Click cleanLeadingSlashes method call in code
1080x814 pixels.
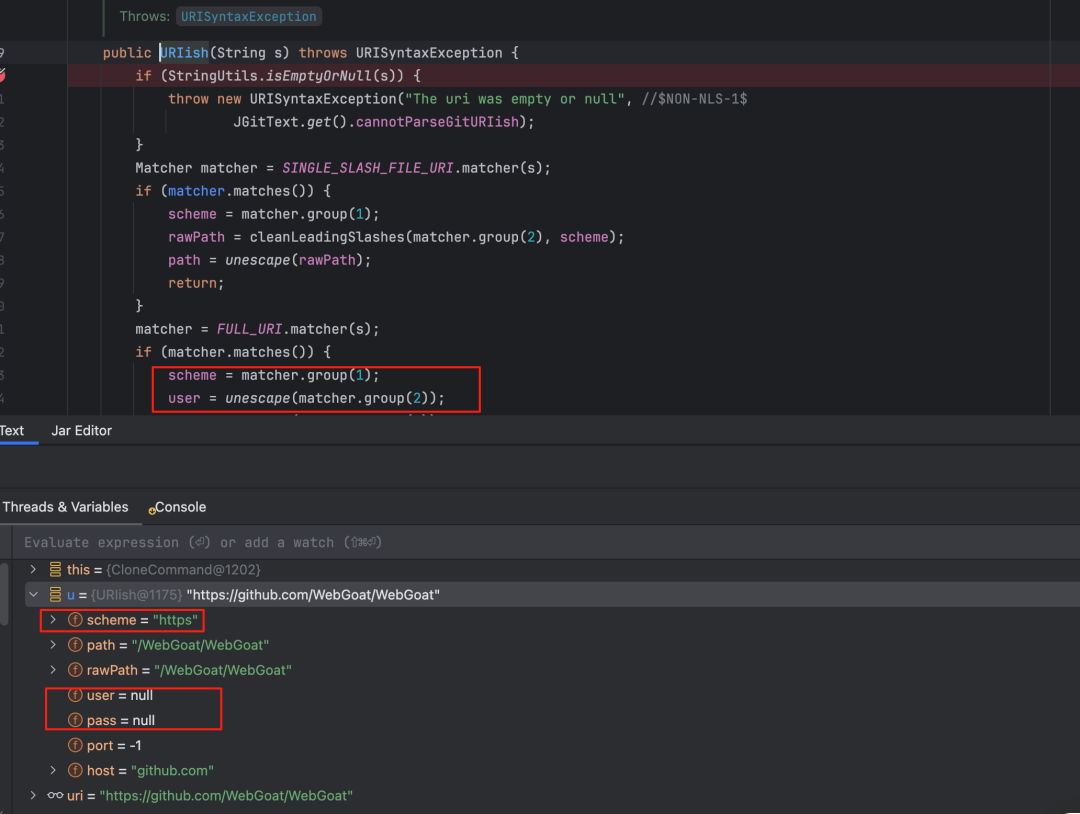[x=326, y=237]
